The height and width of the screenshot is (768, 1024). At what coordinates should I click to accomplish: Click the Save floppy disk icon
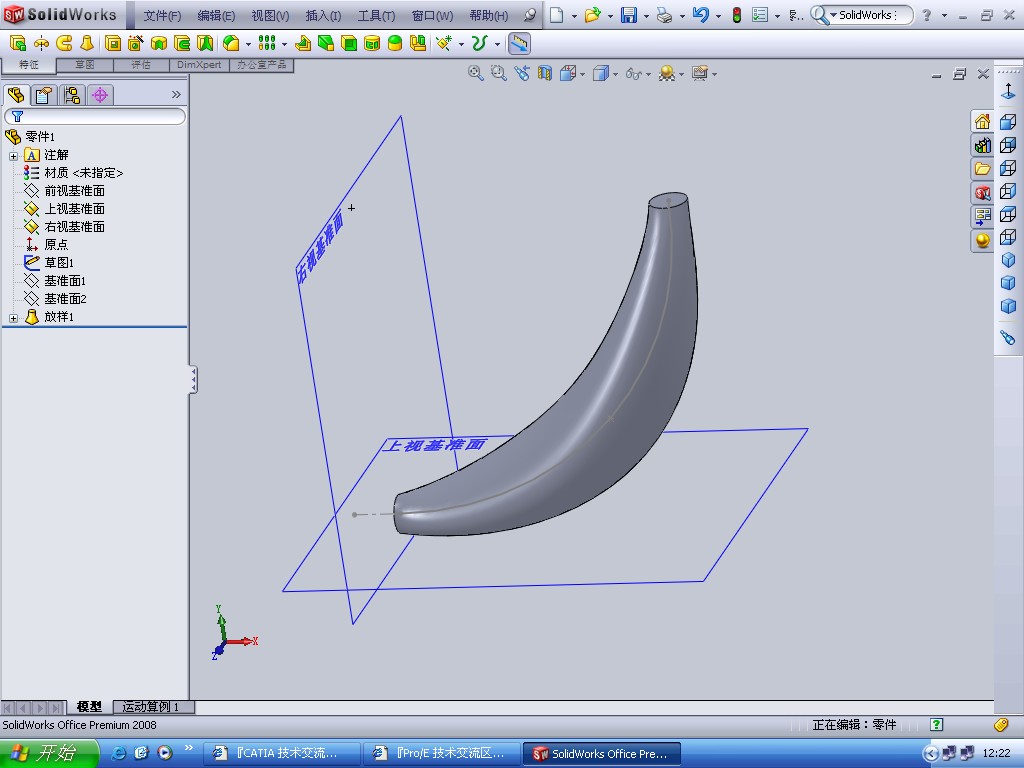pyautogui.click(x=628, y=15)
